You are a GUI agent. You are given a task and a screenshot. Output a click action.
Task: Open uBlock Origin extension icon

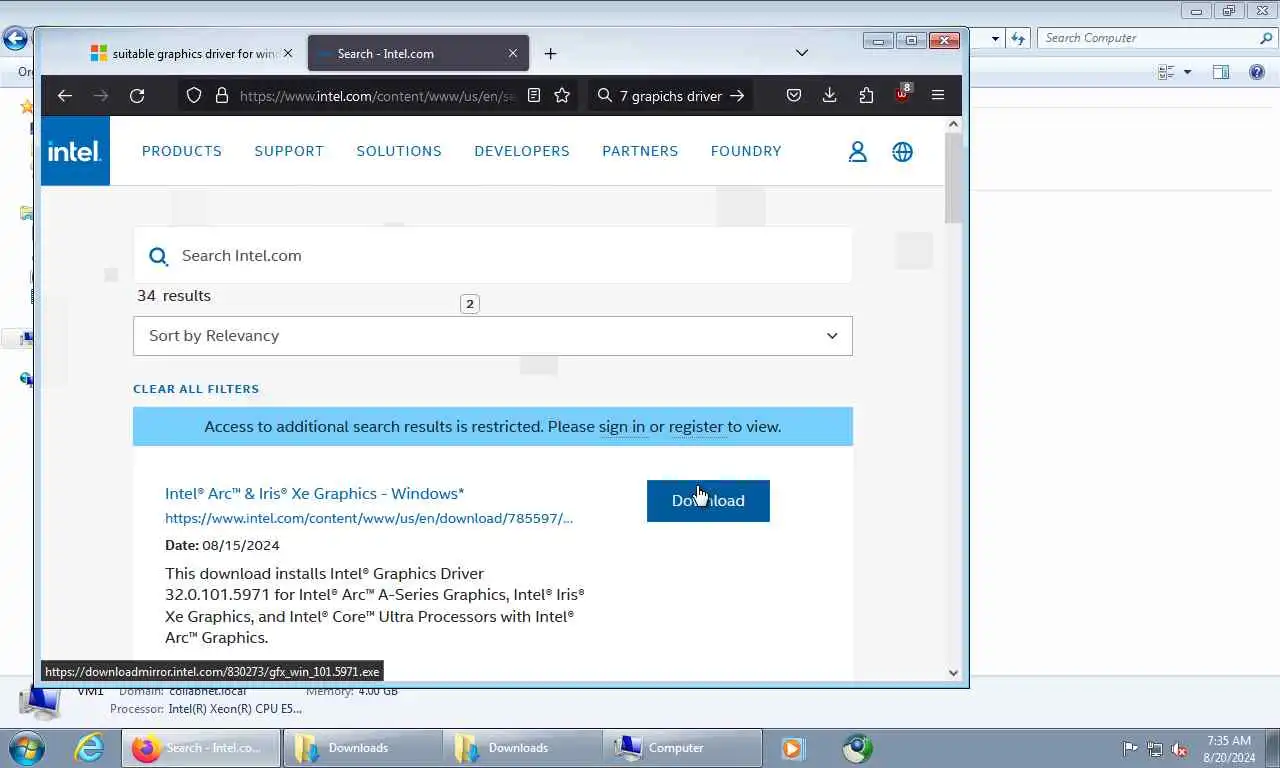coord(902,94)
